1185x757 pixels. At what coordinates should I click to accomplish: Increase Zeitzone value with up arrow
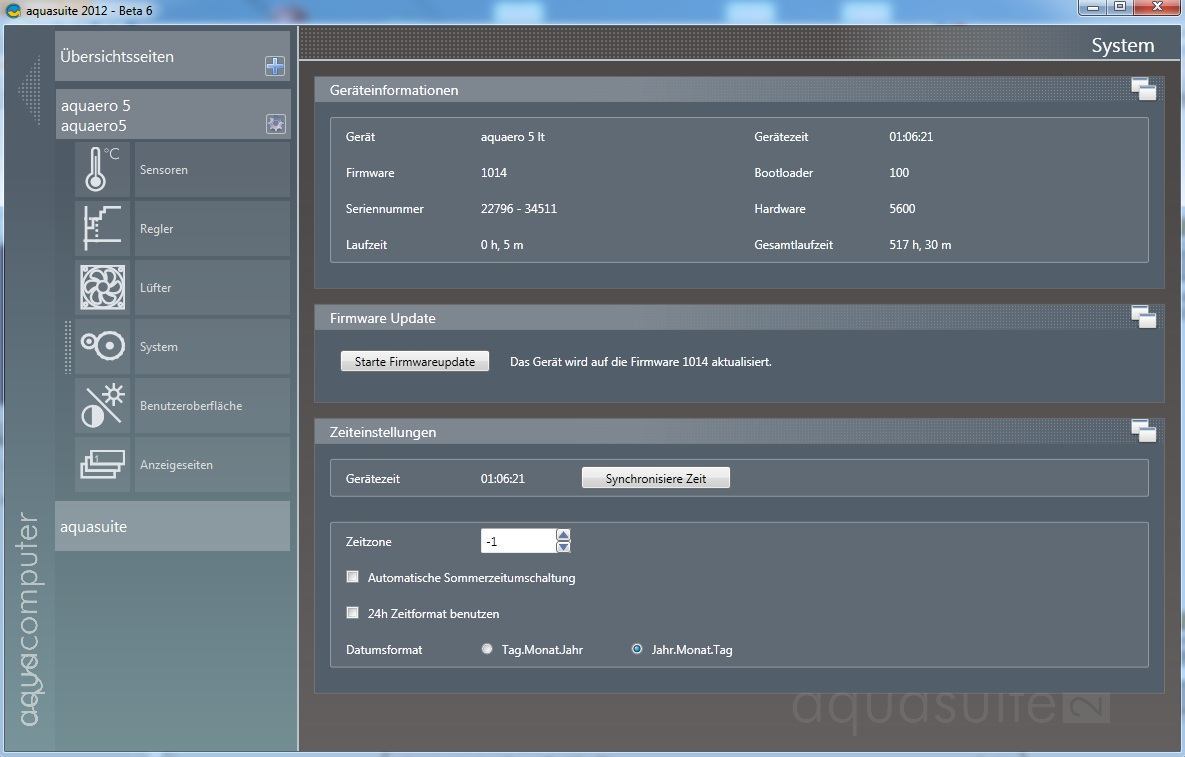pos(563,535)
